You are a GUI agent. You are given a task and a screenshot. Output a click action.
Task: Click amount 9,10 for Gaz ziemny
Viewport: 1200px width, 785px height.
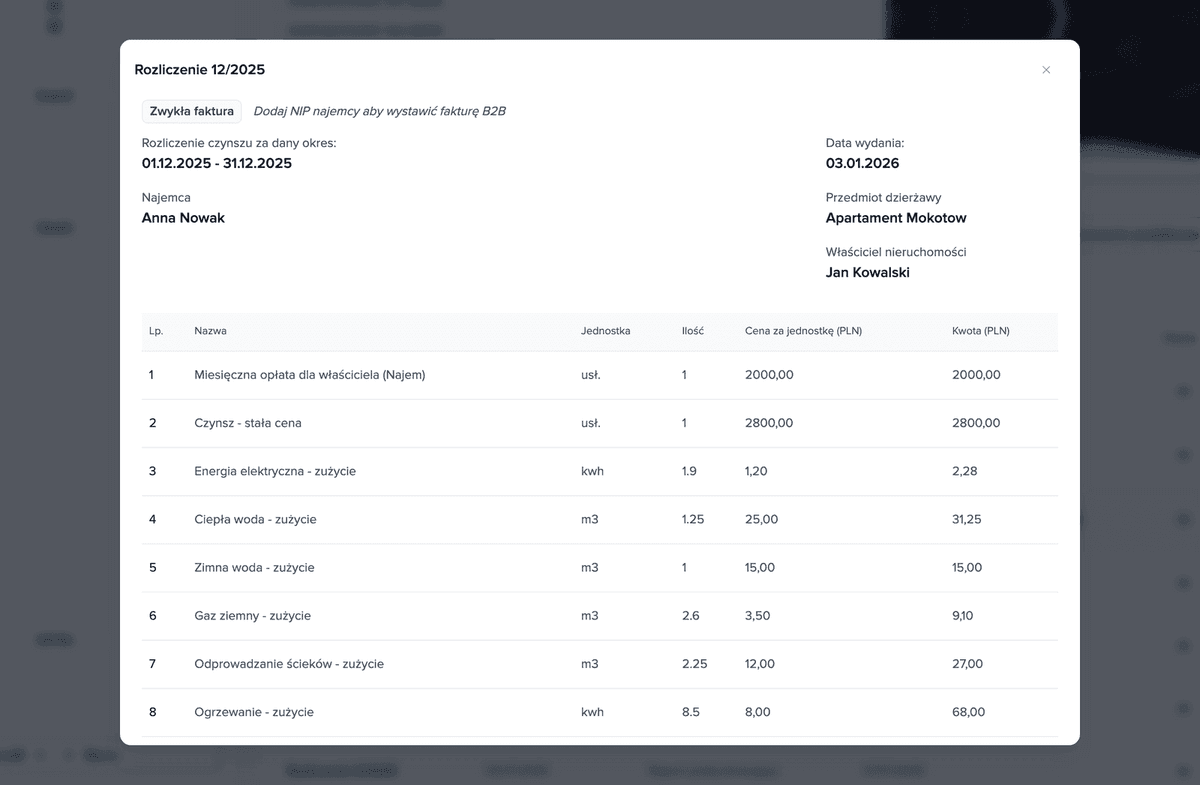963,615
